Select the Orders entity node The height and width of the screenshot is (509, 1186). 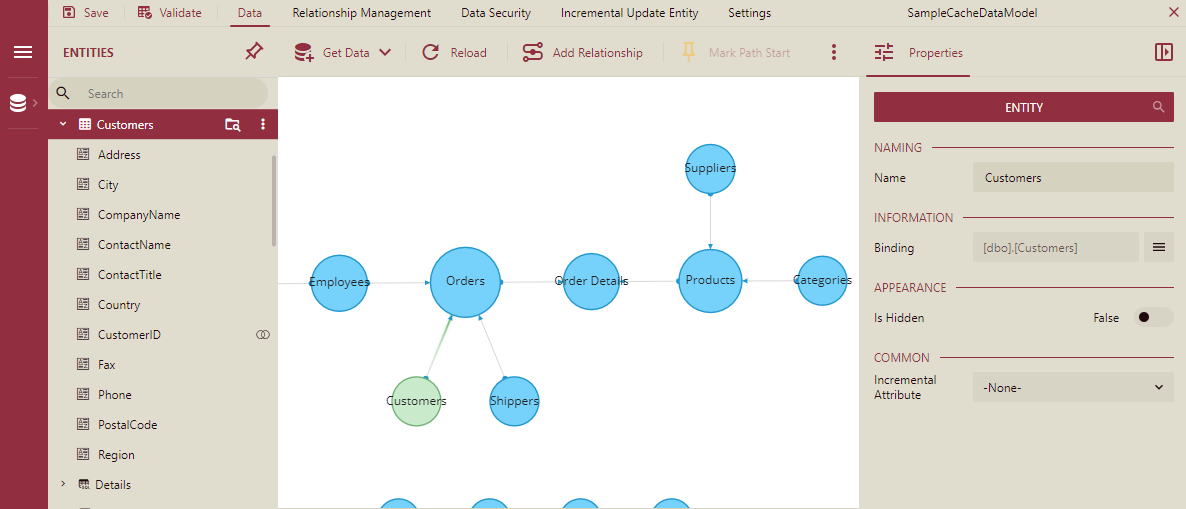(465, 282)
